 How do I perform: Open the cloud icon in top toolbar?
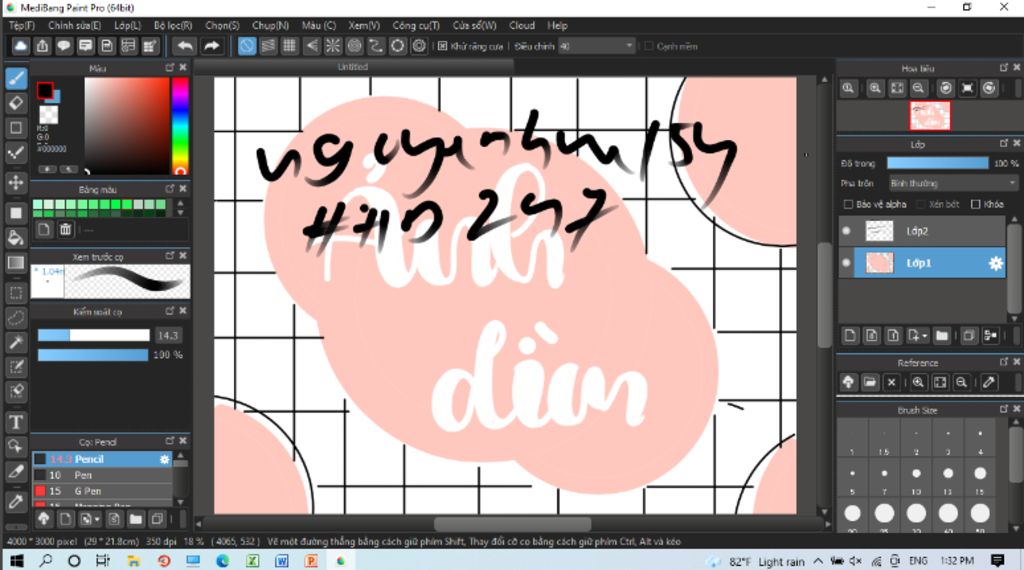coord(21,46)
